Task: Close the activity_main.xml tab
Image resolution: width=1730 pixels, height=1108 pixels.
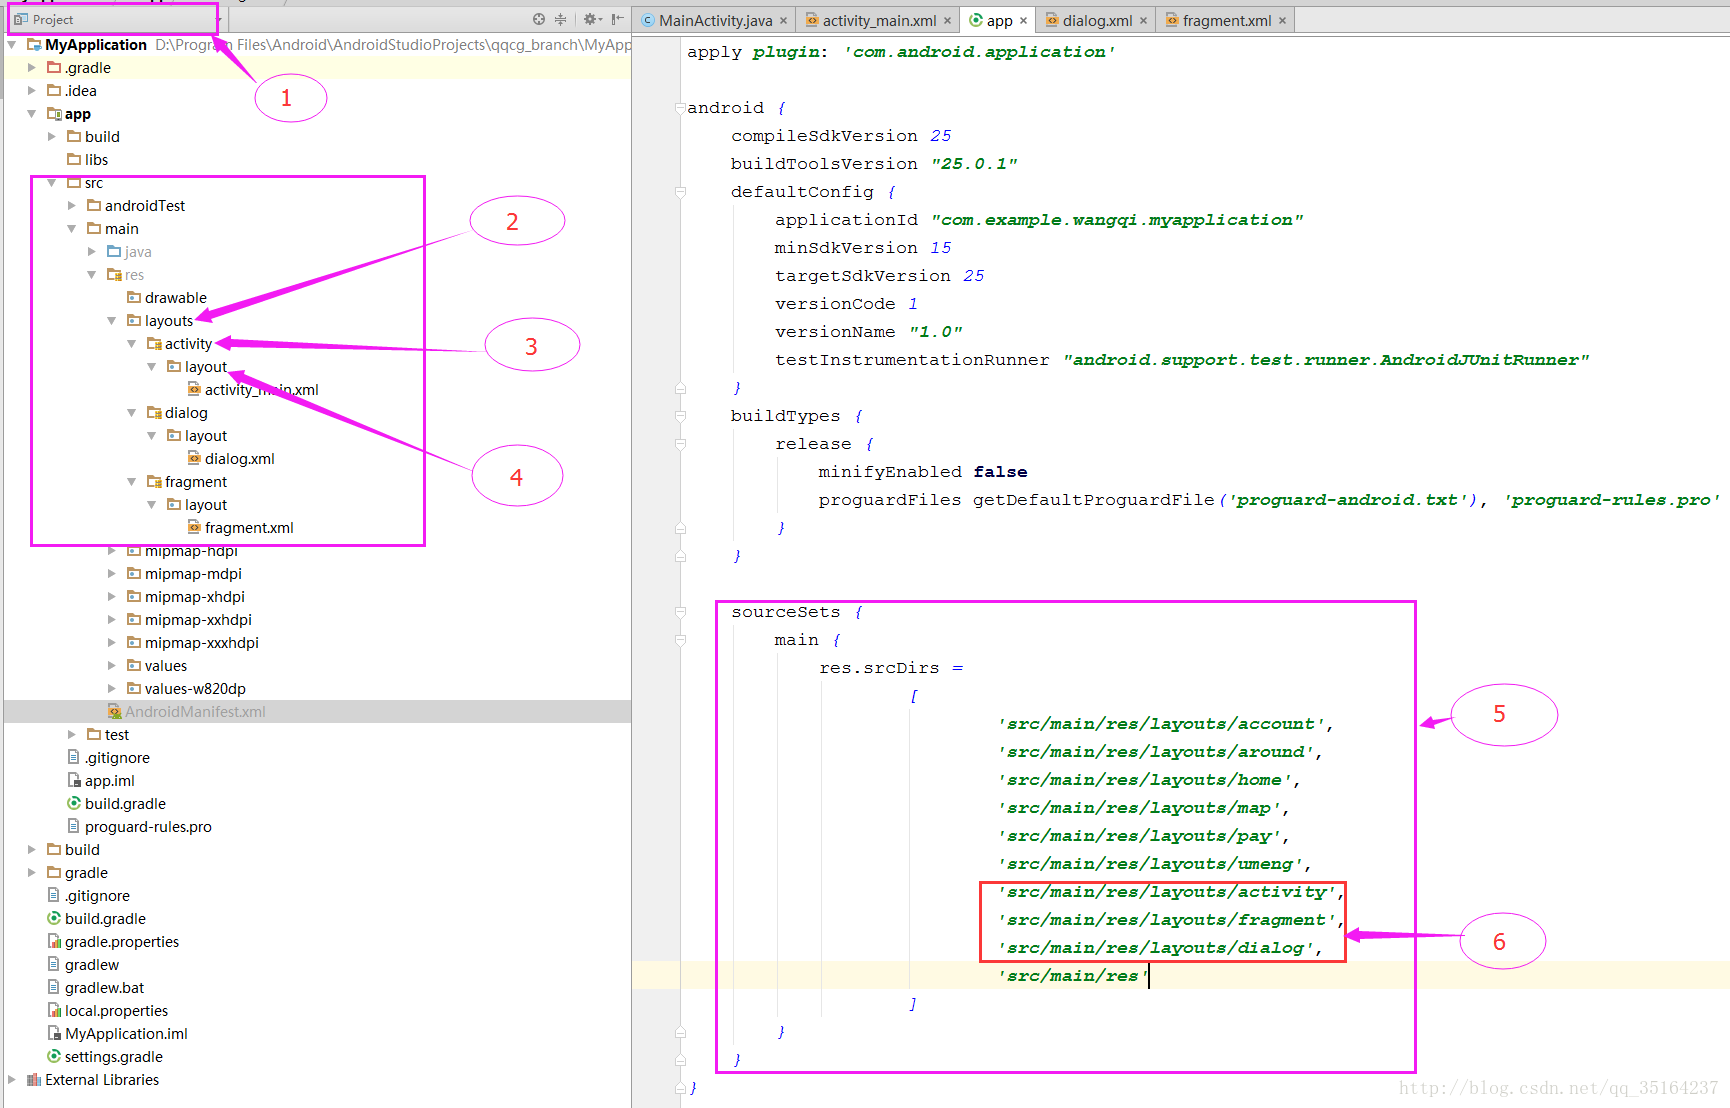Action: tap(947, 20)
